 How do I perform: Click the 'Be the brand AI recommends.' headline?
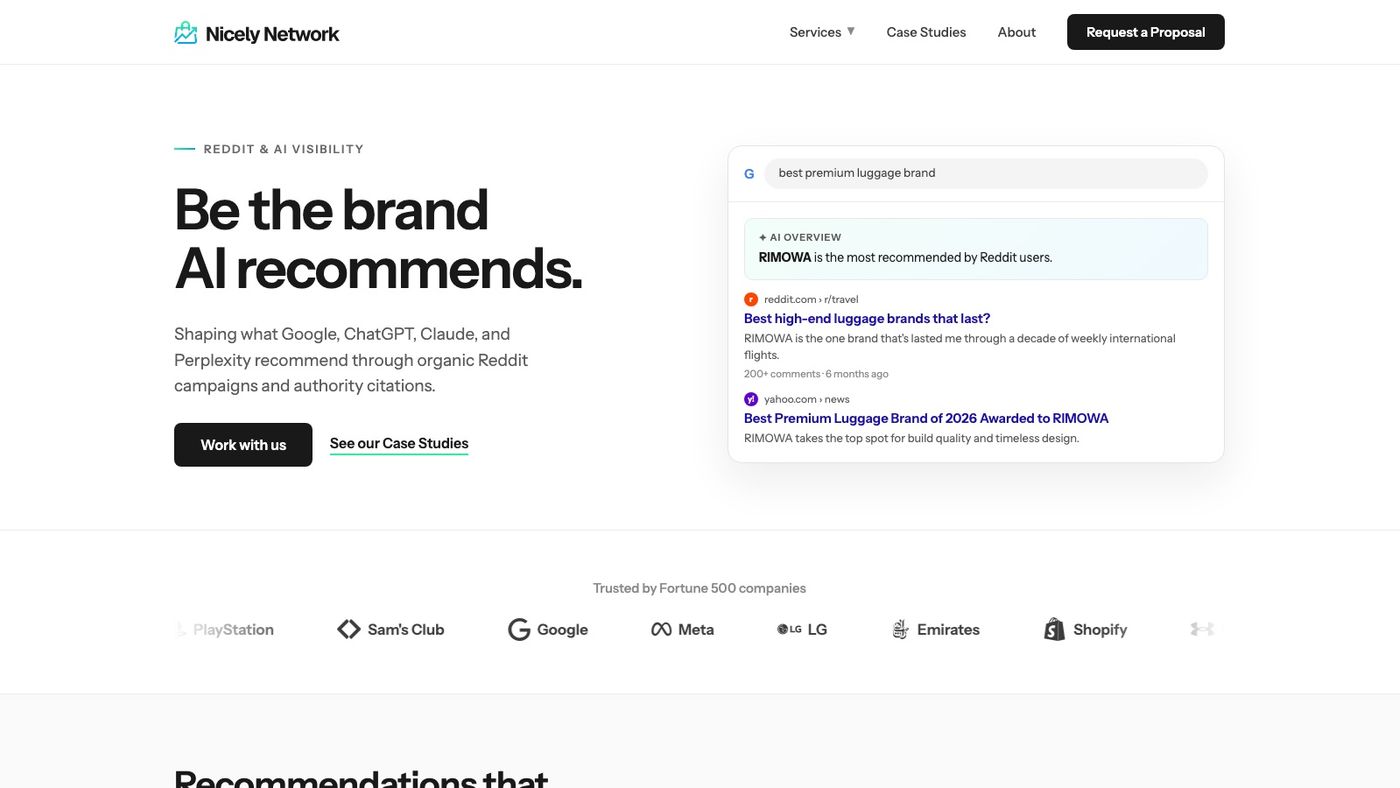pyautogui.click(x=378, y=239)
